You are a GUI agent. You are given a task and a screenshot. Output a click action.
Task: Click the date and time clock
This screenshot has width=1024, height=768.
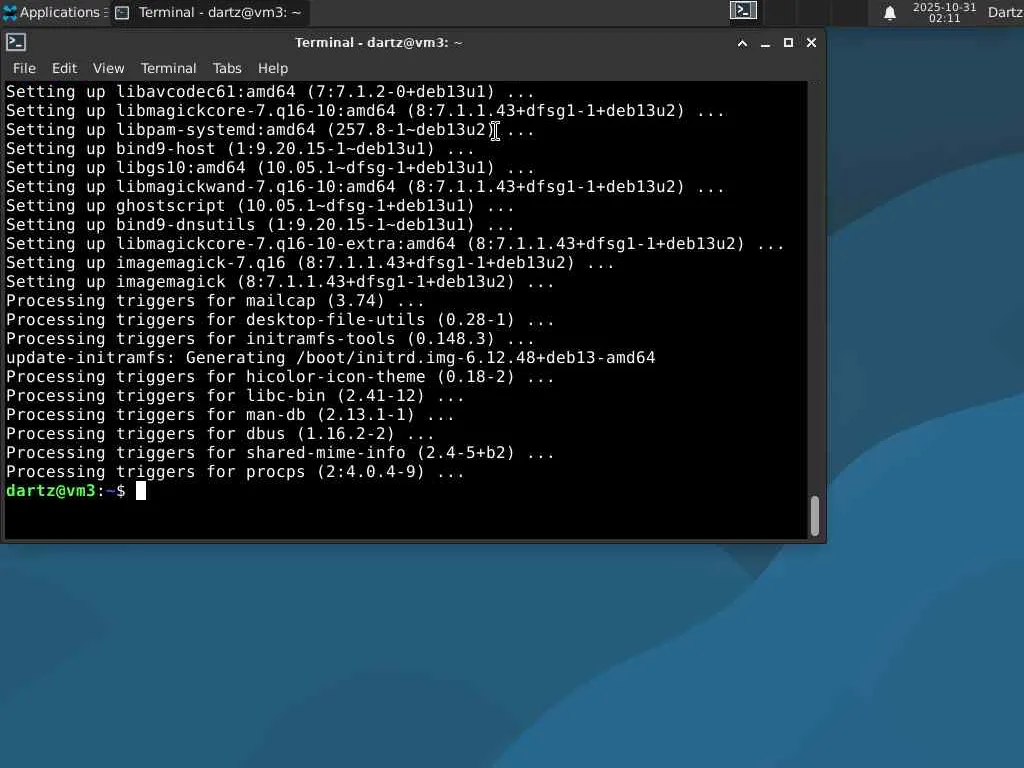click(944, 12)
